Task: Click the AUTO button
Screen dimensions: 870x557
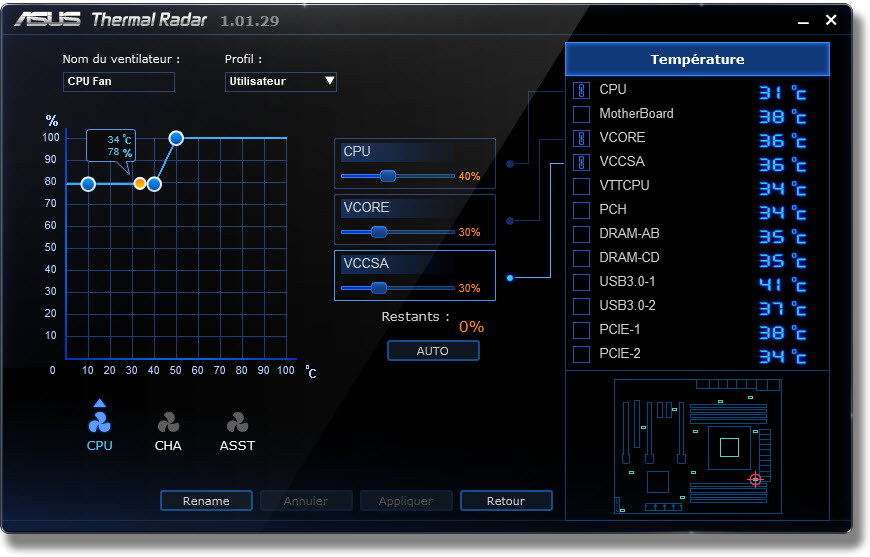Action: (x=433, y=351)
